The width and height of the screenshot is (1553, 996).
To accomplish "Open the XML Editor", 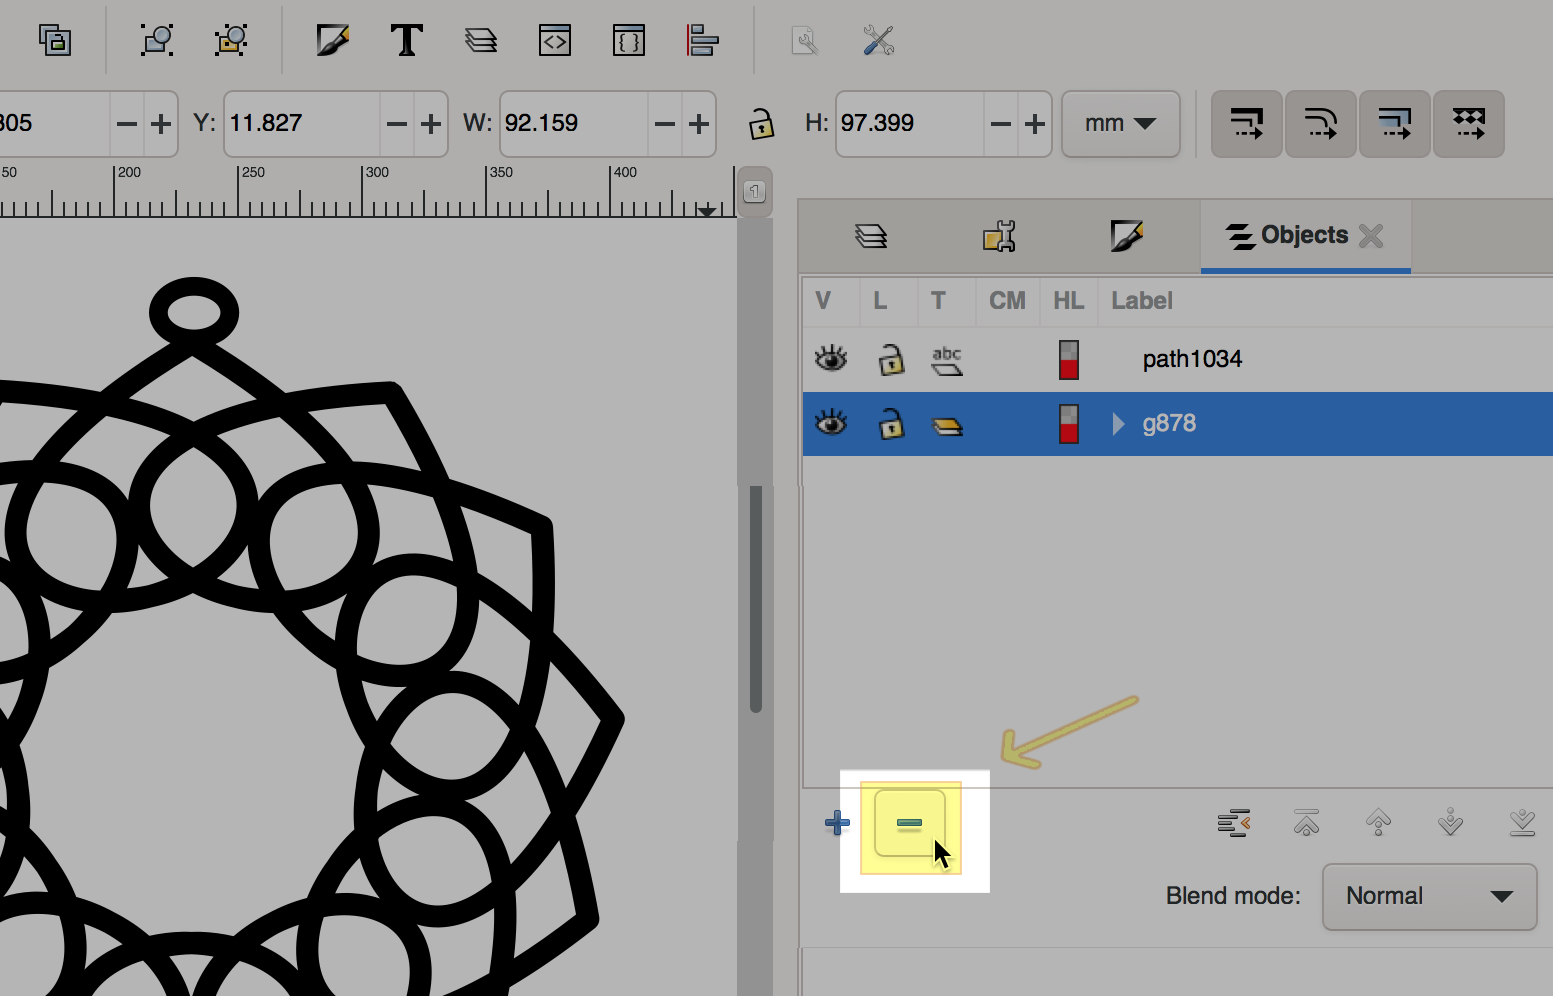I will click(x=555, y=41).
